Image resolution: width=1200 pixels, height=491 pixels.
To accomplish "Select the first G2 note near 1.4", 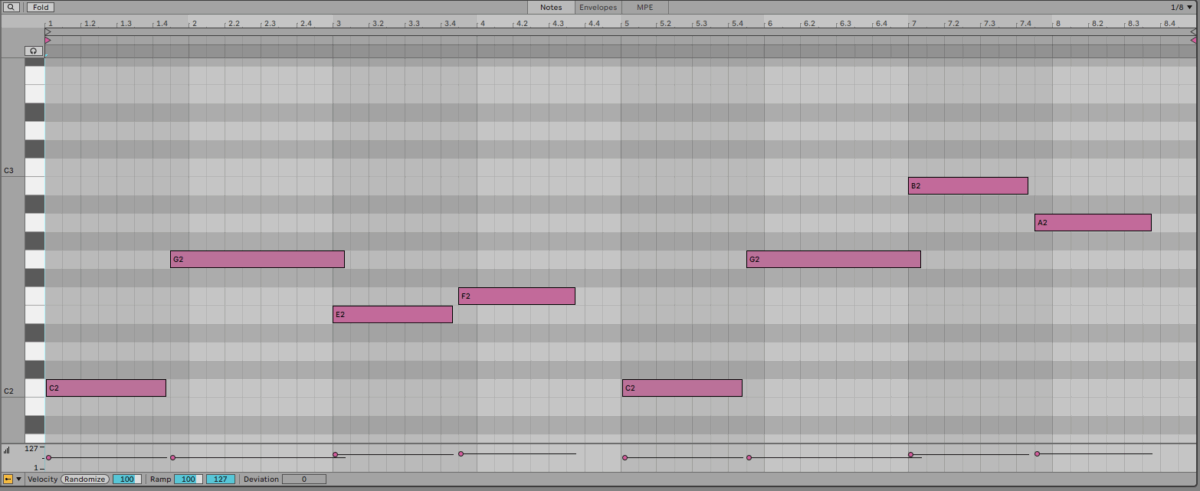I will (x=257, y=259).
